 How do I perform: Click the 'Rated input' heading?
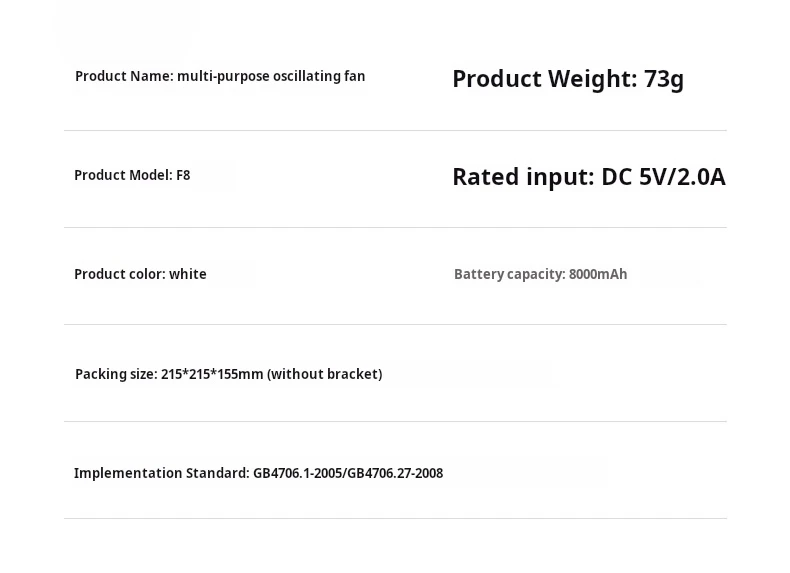(522, 177)
